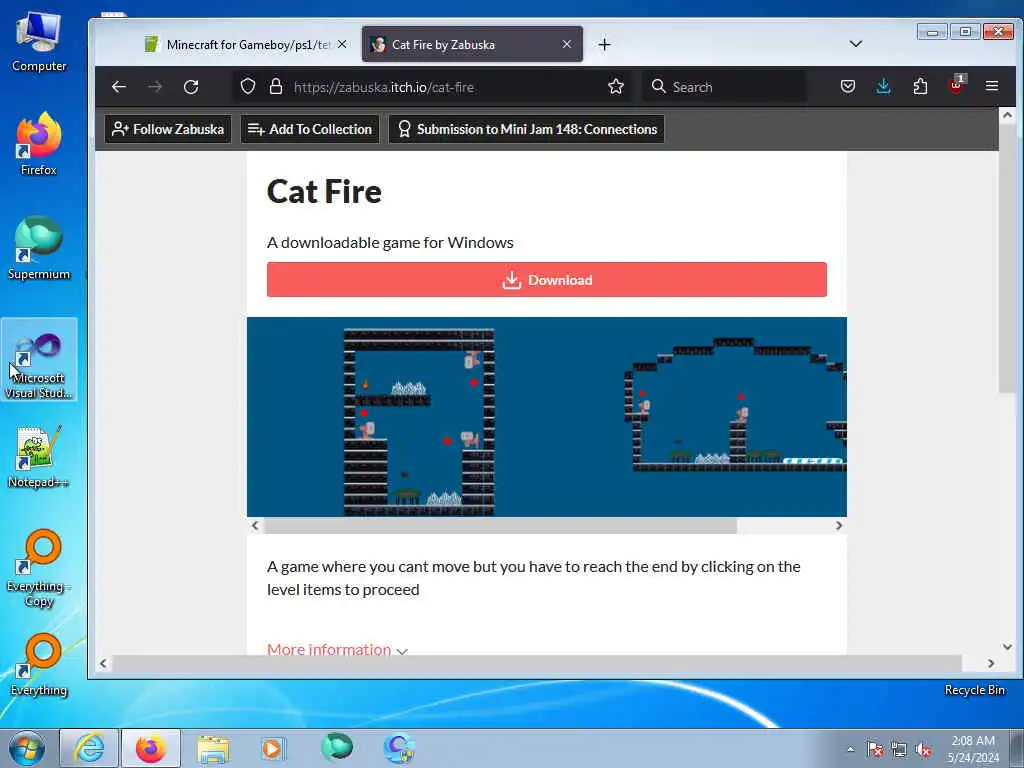
Task: Open the Firefox hamburger application menu
Action: 991,86
